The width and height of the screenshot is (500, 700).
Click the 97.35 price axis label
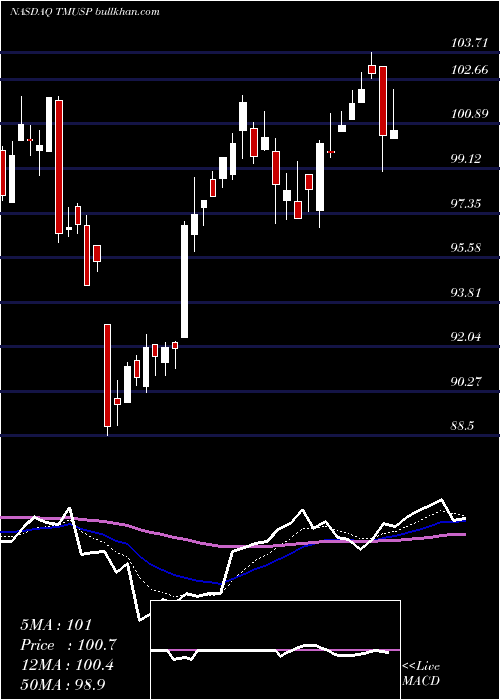(x=467, y=204)
